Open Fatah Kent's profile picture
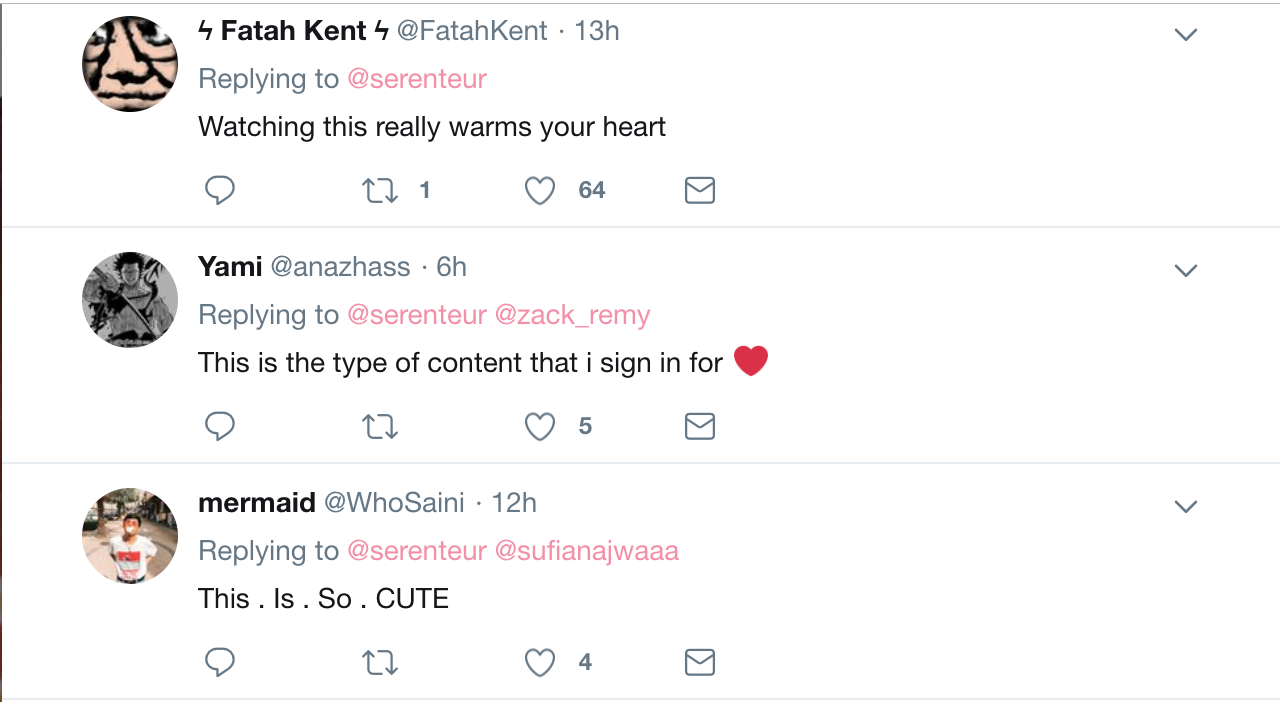Image resolution: width=1280 pixels, height=702 pixels. (x=130, y=64)
